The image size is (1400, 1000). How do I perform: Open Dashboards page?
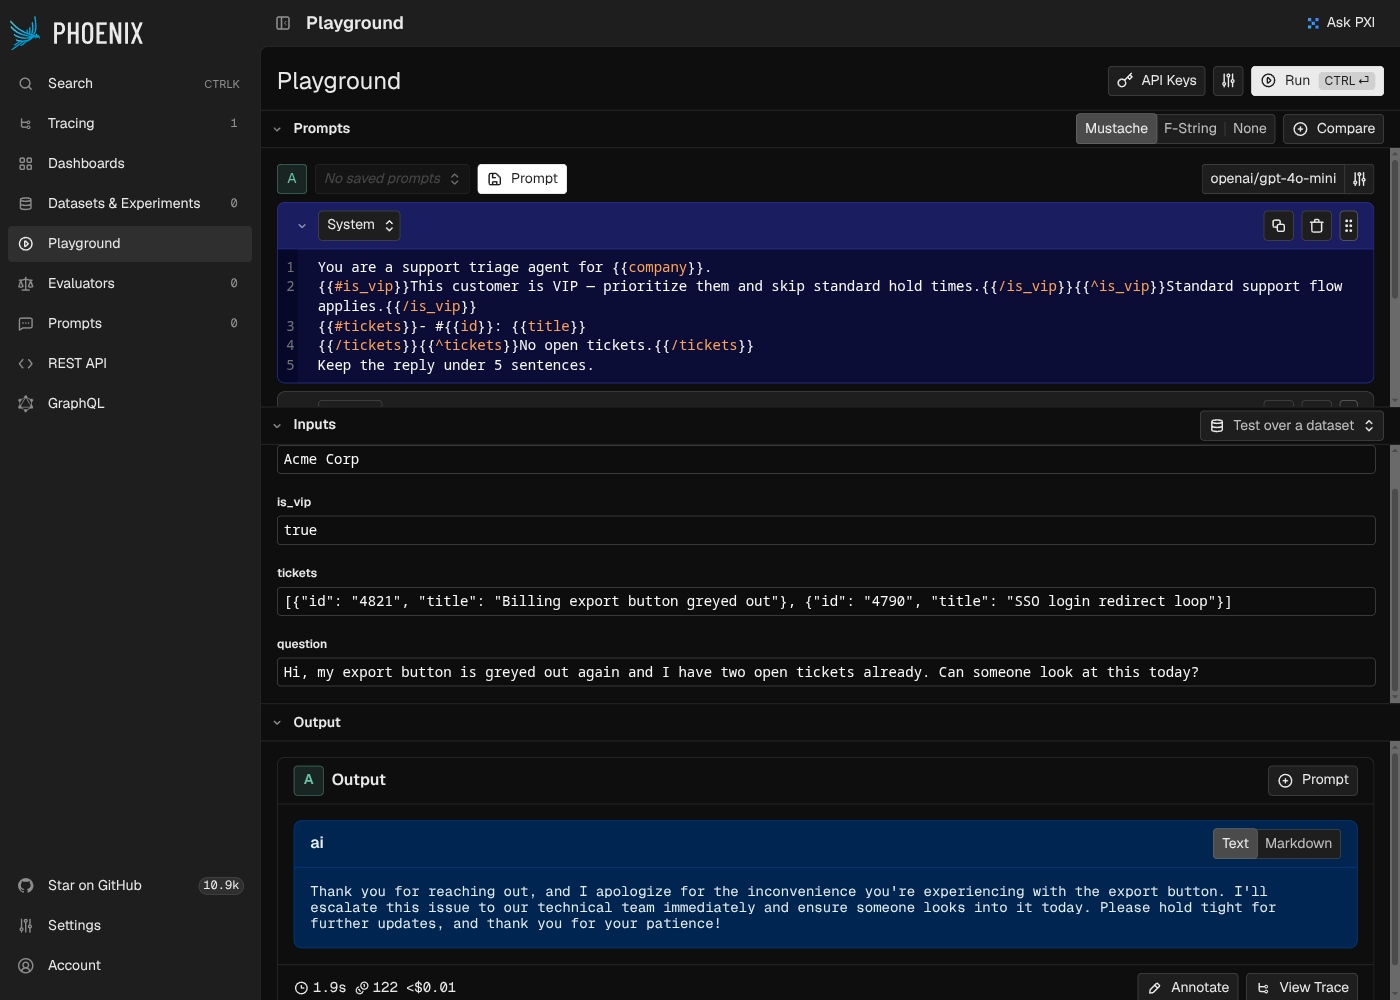(130, 164)
